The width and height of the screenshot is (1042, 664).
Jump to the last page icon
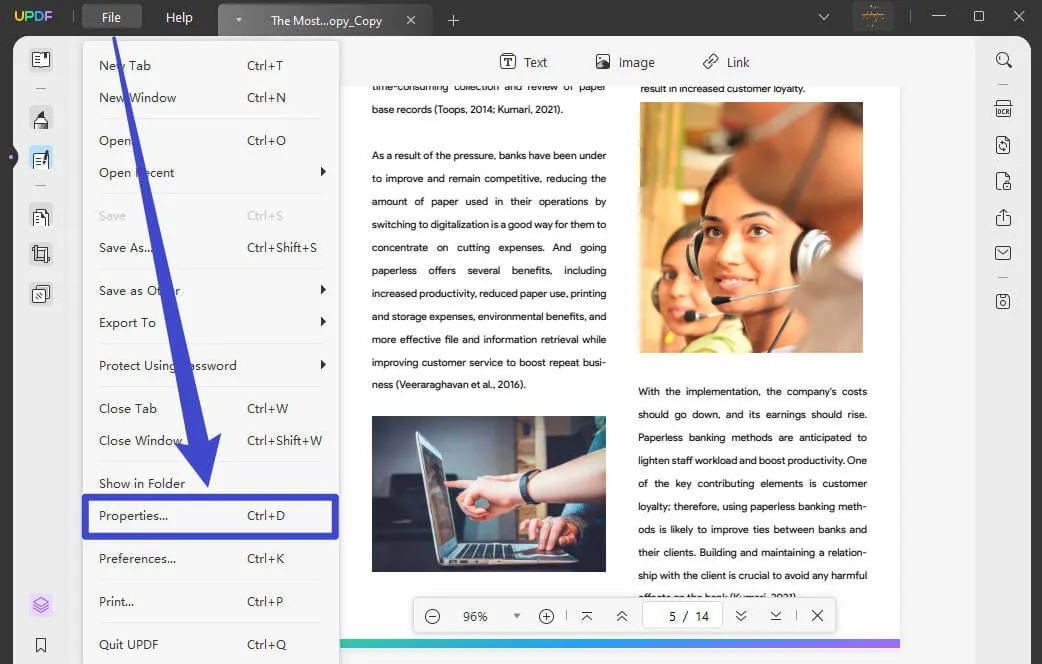coord(776,617)
